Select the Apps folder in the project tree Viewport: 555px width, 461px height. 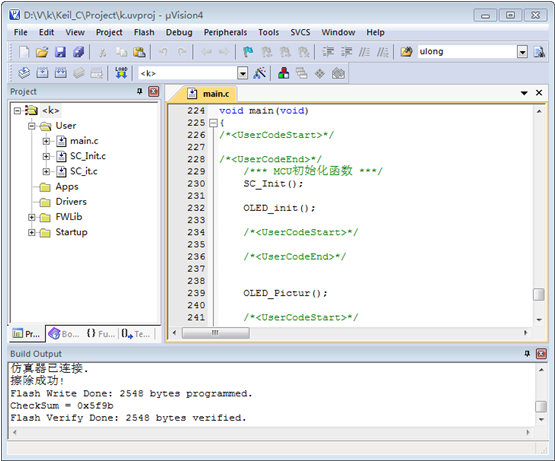(x=67, y=187)
